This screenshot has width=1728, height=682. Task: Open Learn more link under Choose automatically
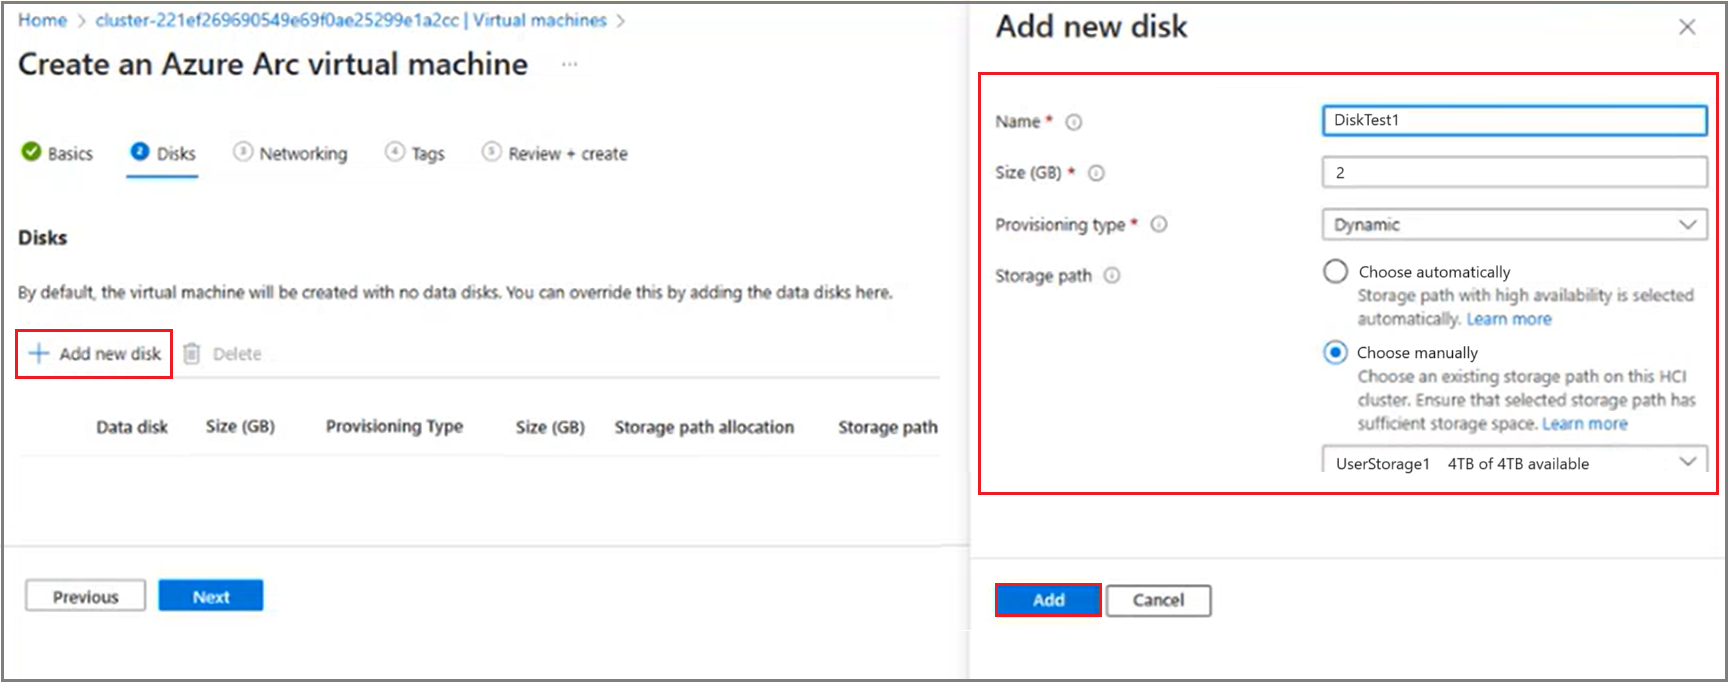[1509, 319]
